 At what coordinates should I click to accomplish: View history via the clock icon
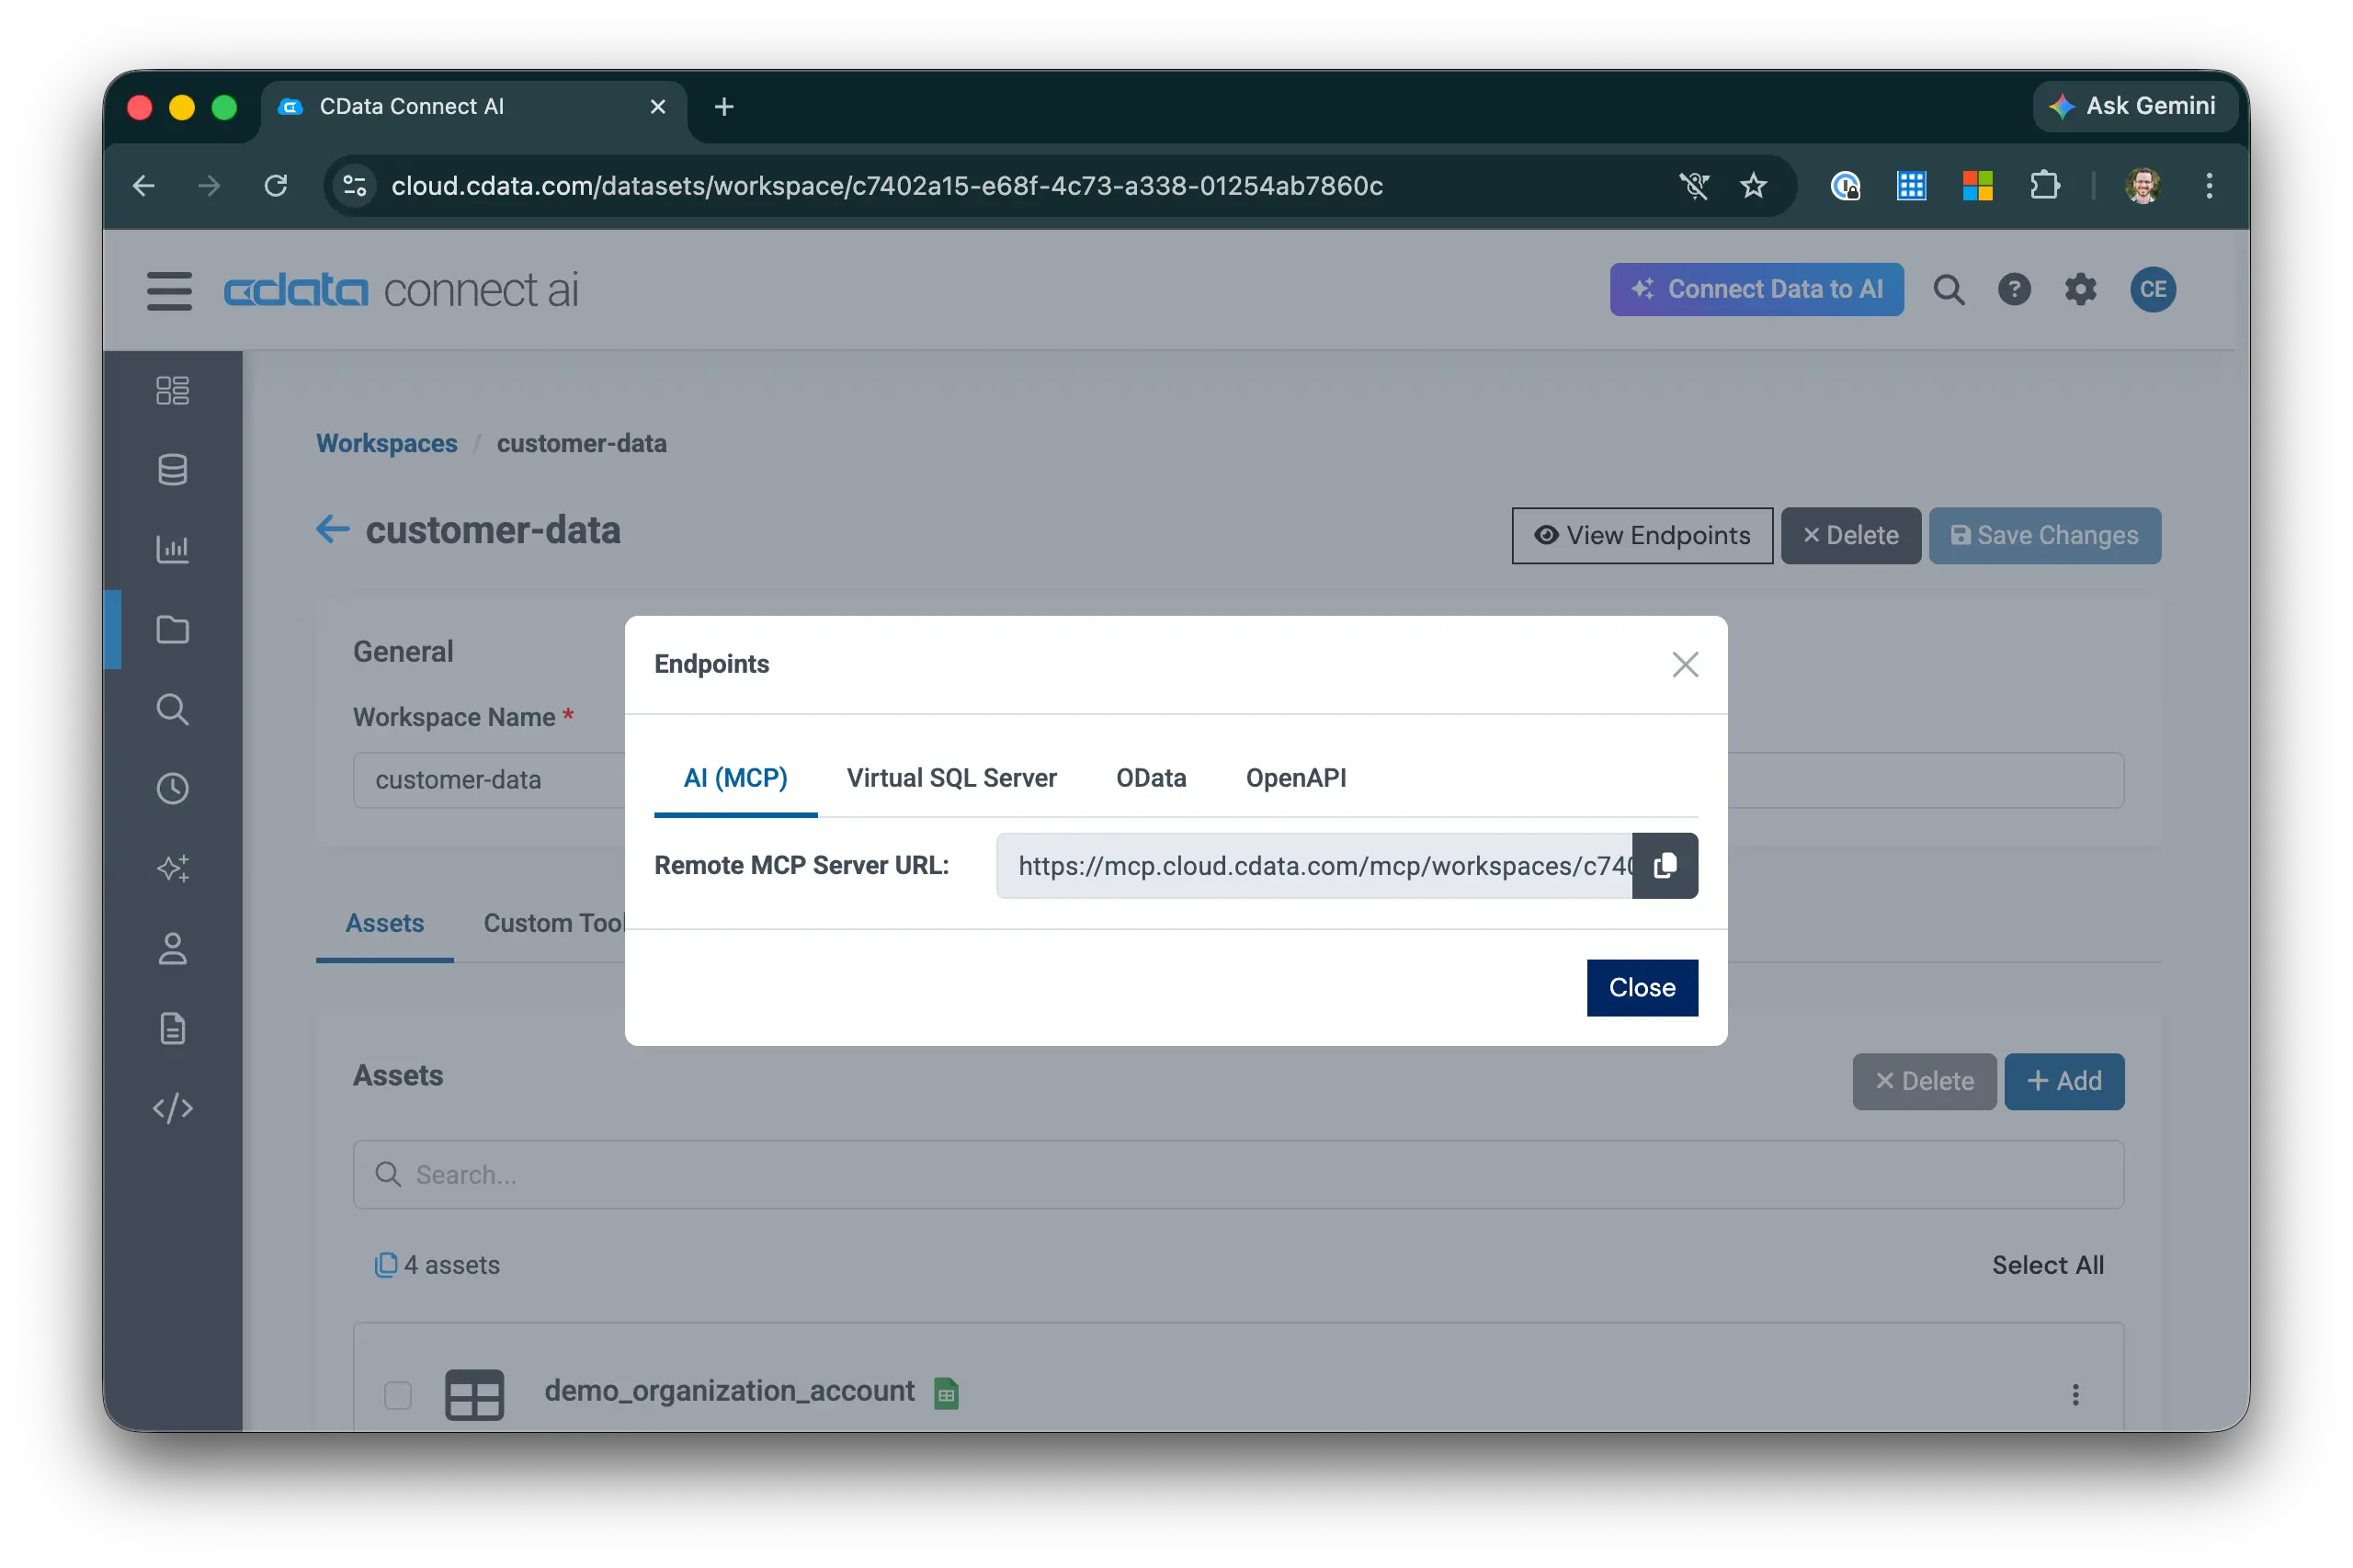point(172,788)
